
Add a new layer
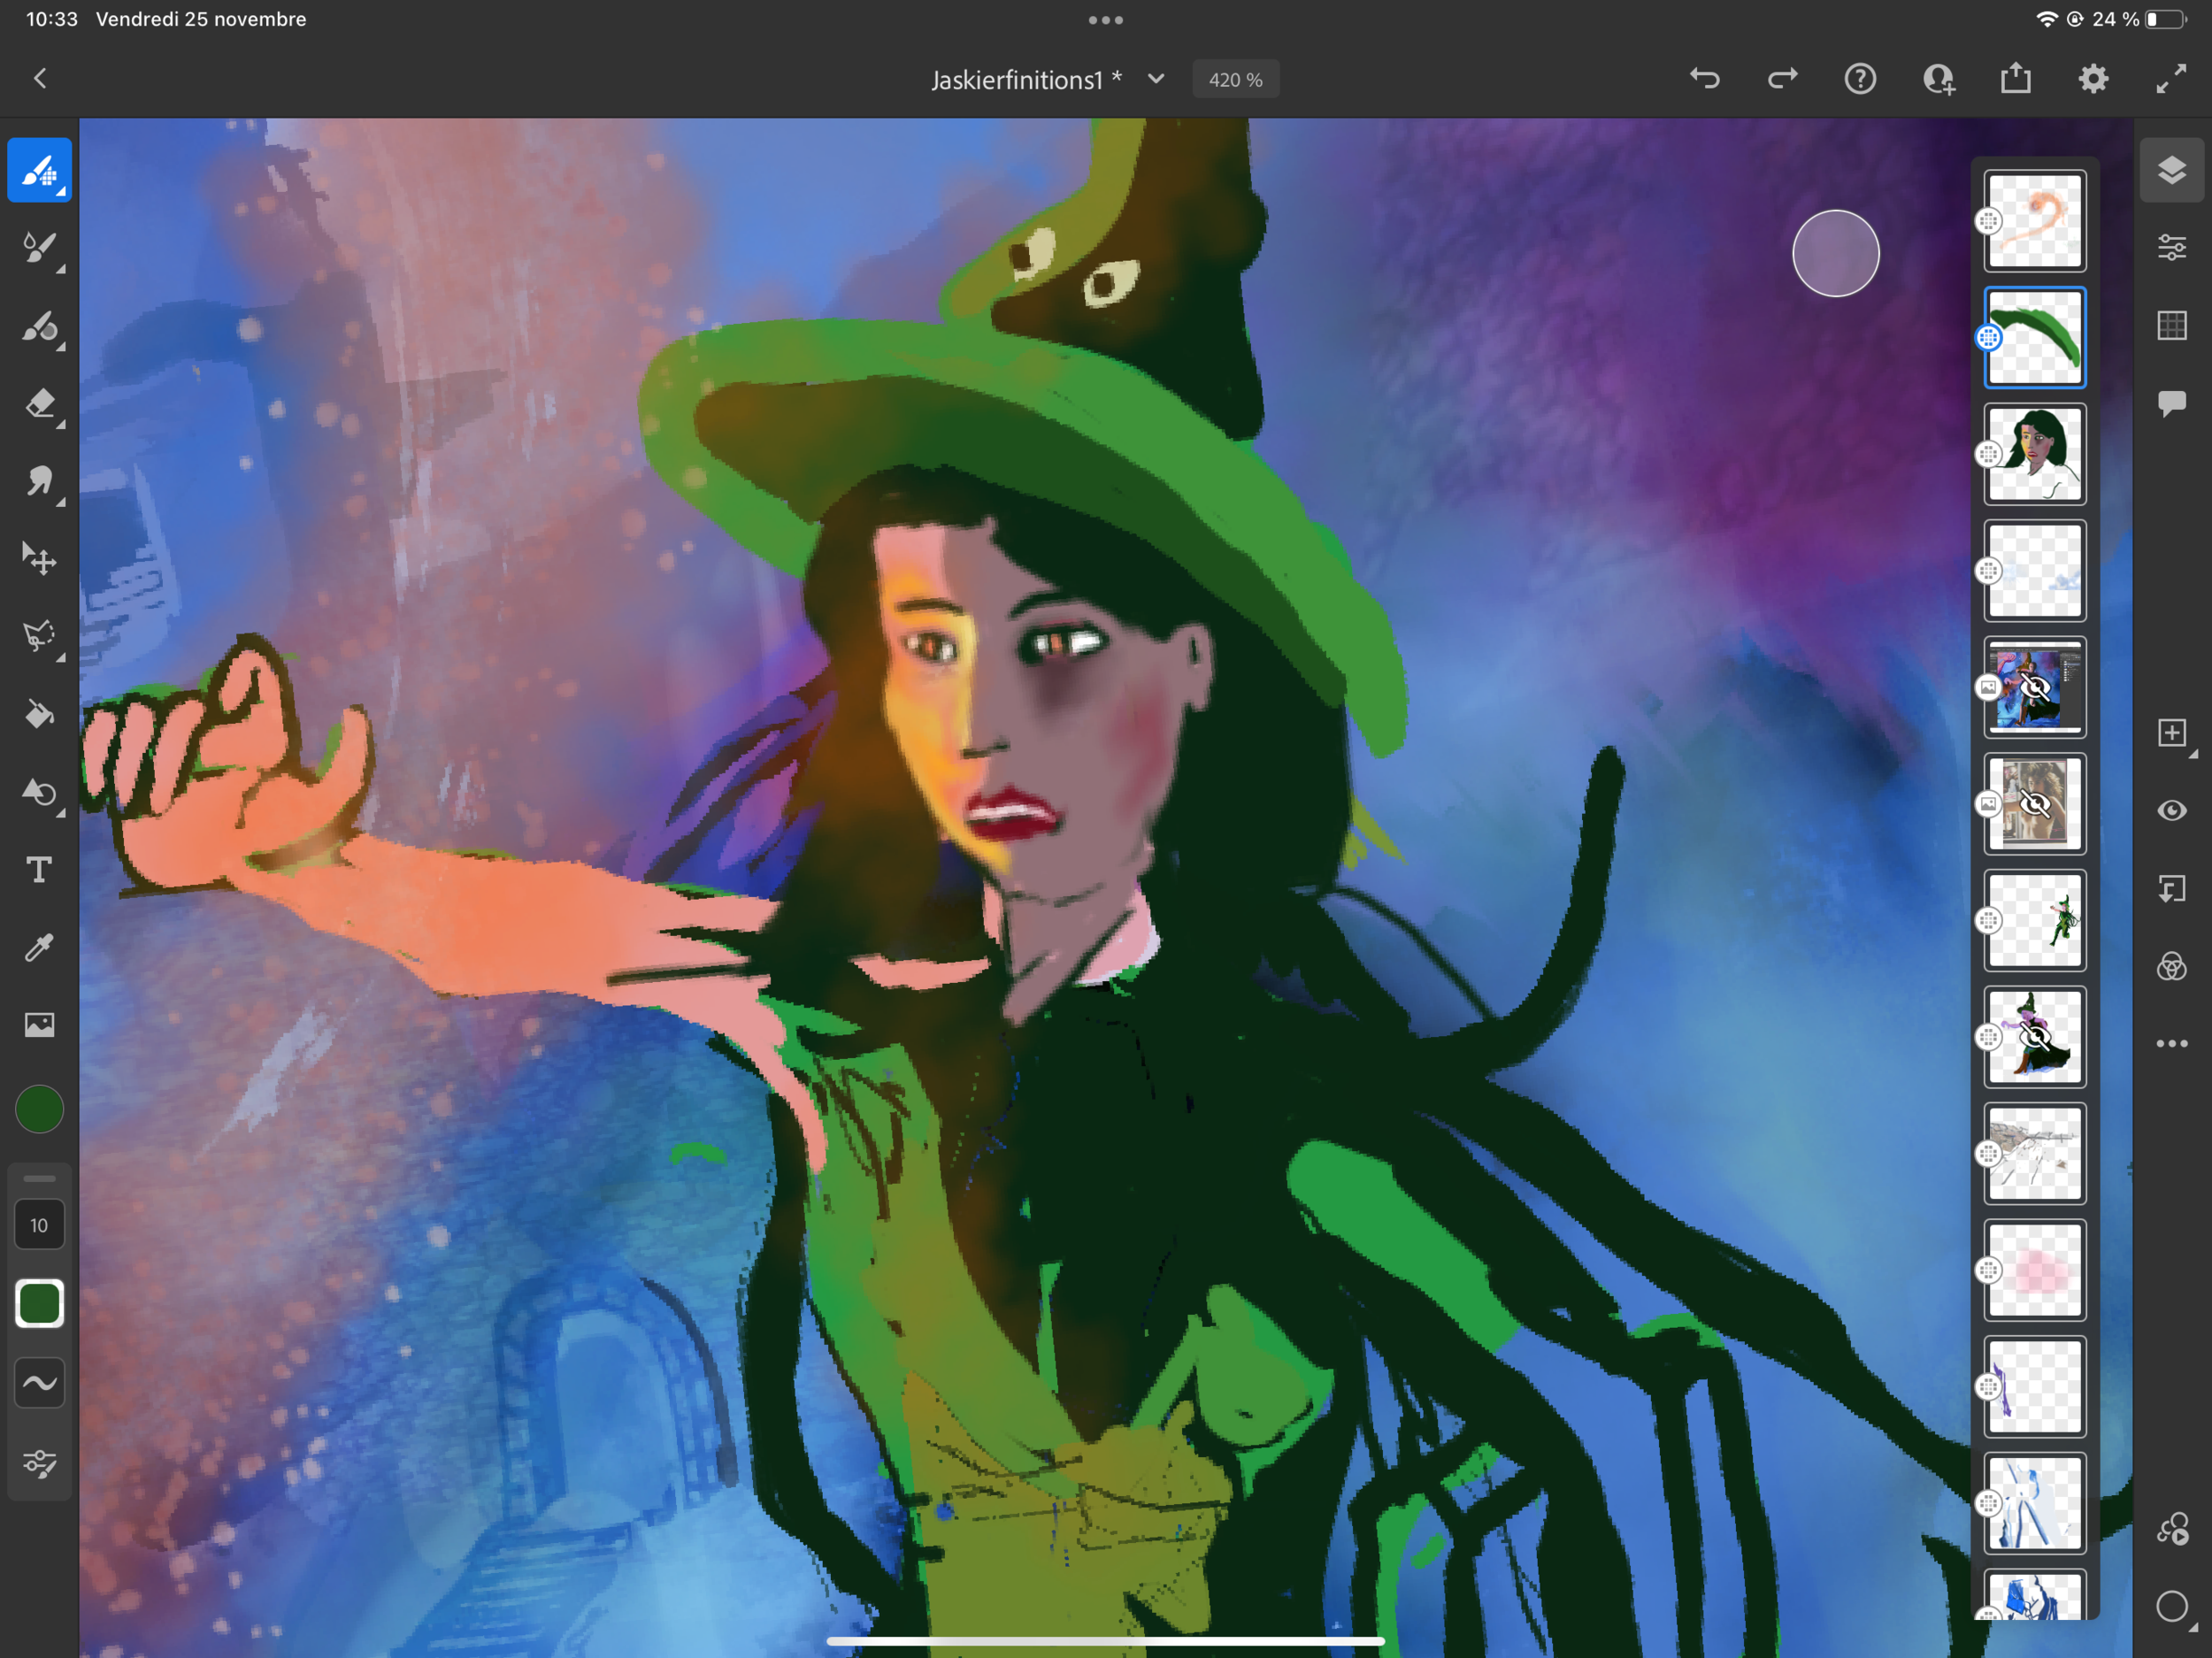click(x=2171, y=733)
